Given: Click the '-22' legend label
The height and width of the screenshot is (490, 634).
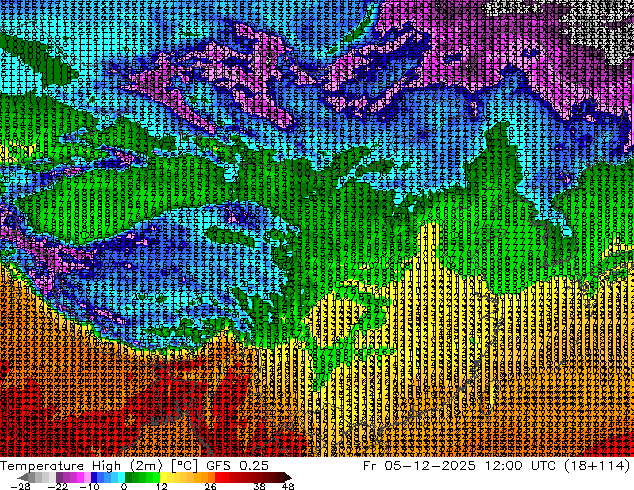Looking at the screenshot, I should 58,486.
